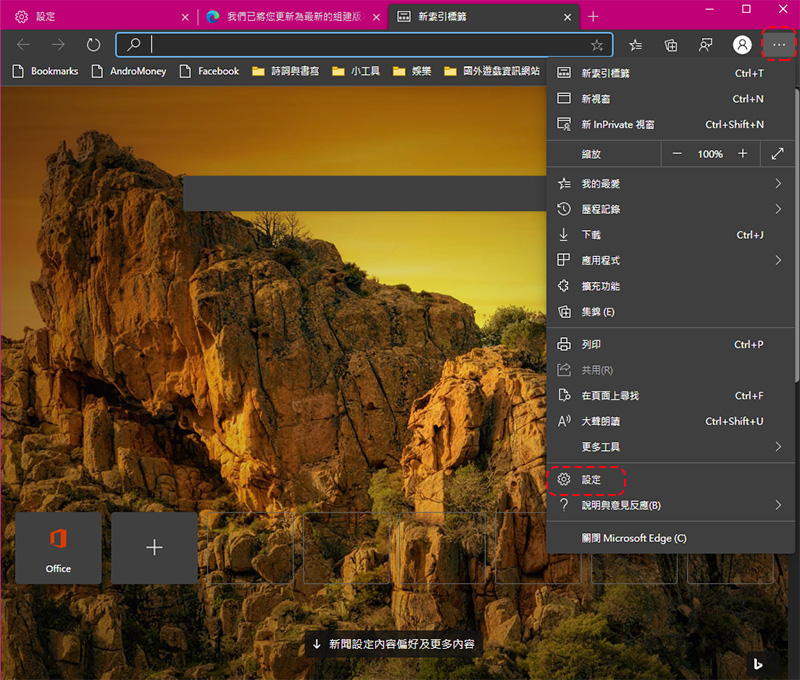This screenshot has height=680, width=800.
Task: Enter full screen using zoom arrow icon
Action: tap(777, 154)
